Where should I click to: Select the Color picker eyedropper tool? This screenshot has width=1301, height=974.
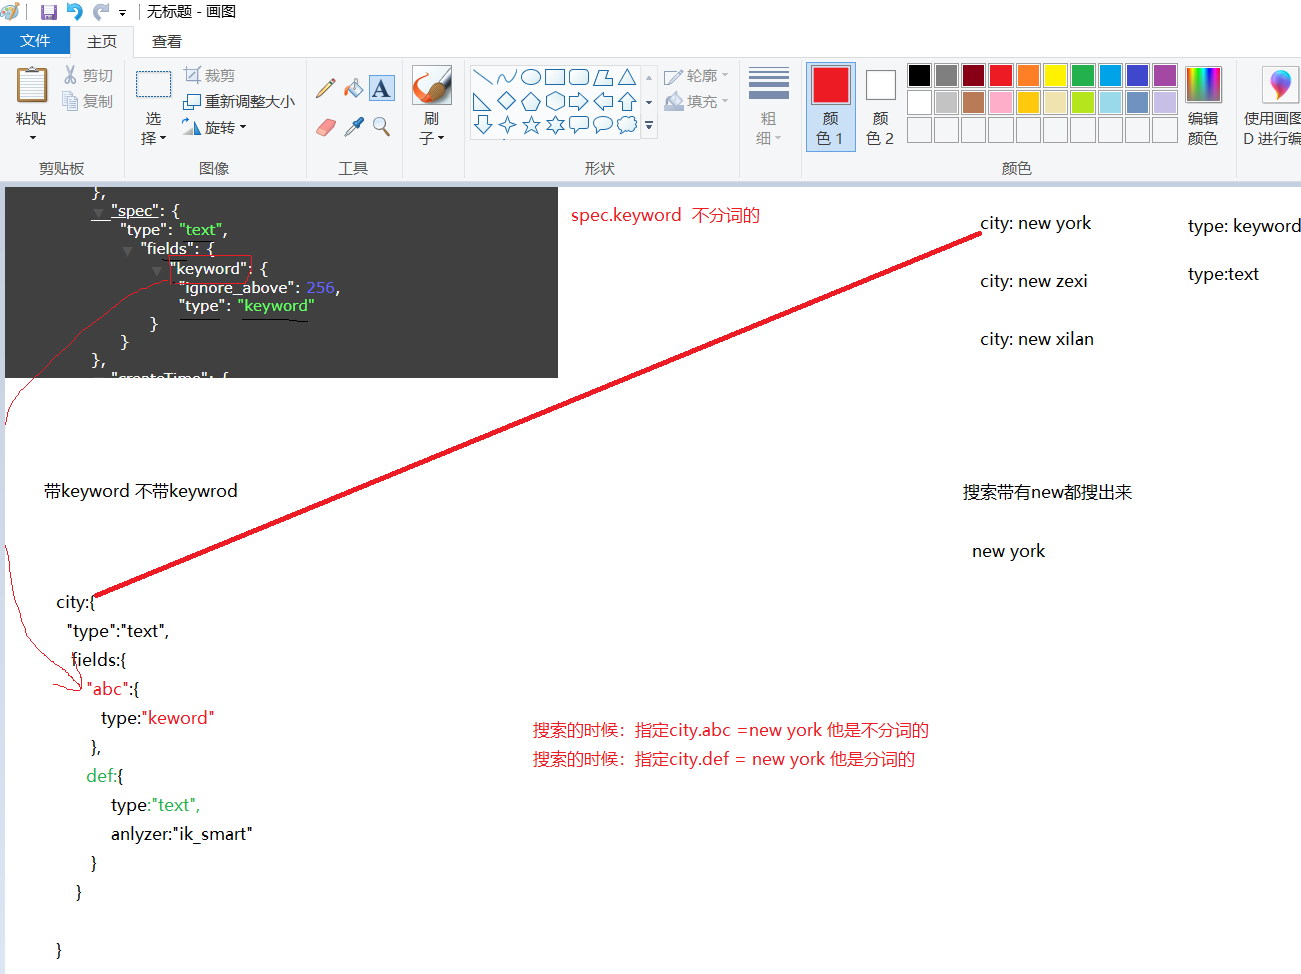(x=354, y=126)
